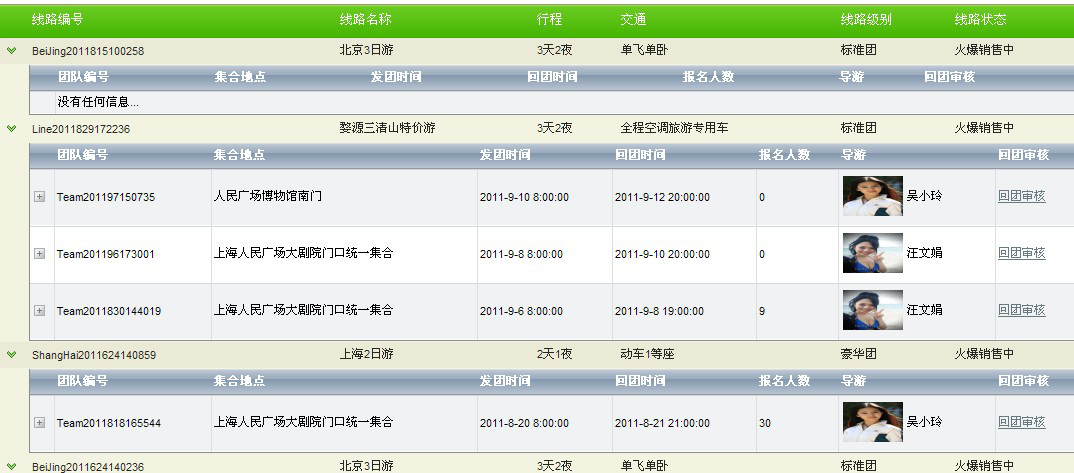Collapse the BeiJing2011815100258 route row arrow
1074x473 pixels.
pyautogui.click(x=11, y=50)
